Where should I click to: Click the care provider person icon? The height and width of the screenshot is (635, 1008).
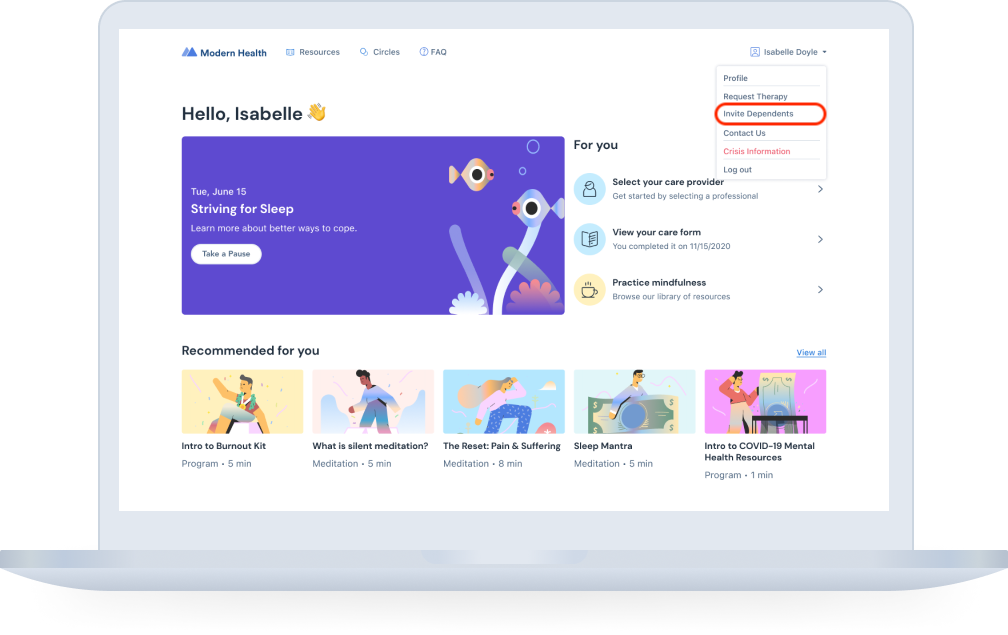pyautogui.click(x=589, y=188)
